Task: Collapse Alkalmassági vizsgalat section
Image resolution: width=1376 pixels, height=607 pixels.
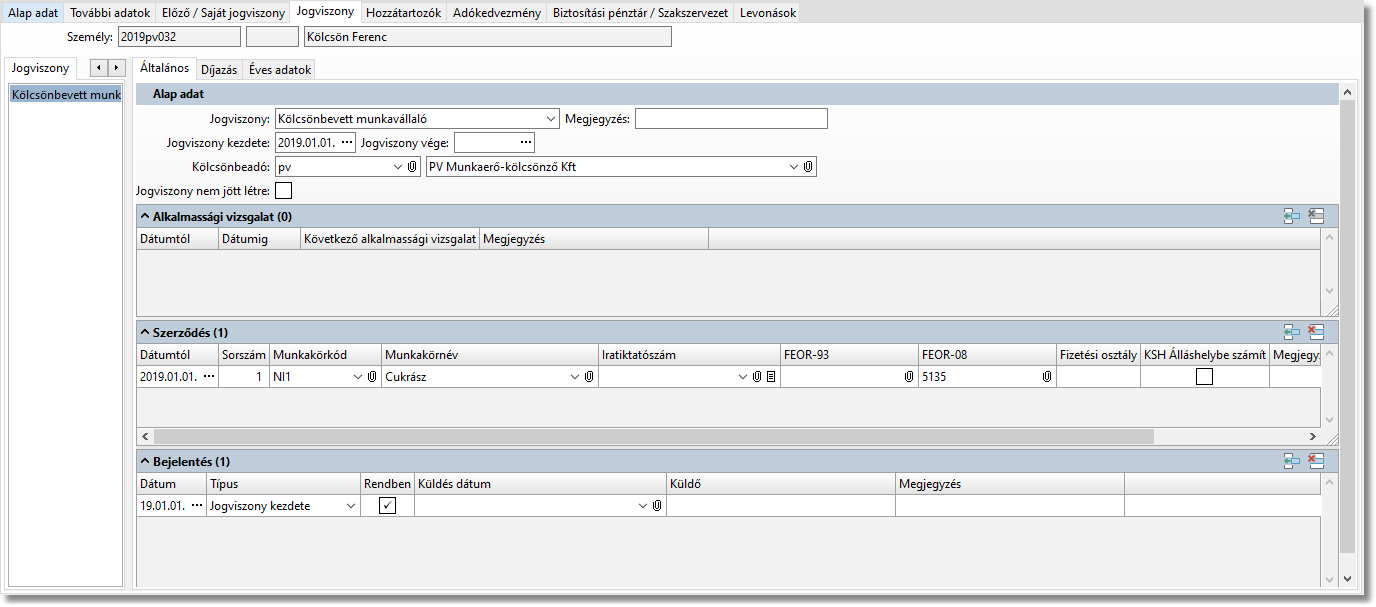Action: 145,216
